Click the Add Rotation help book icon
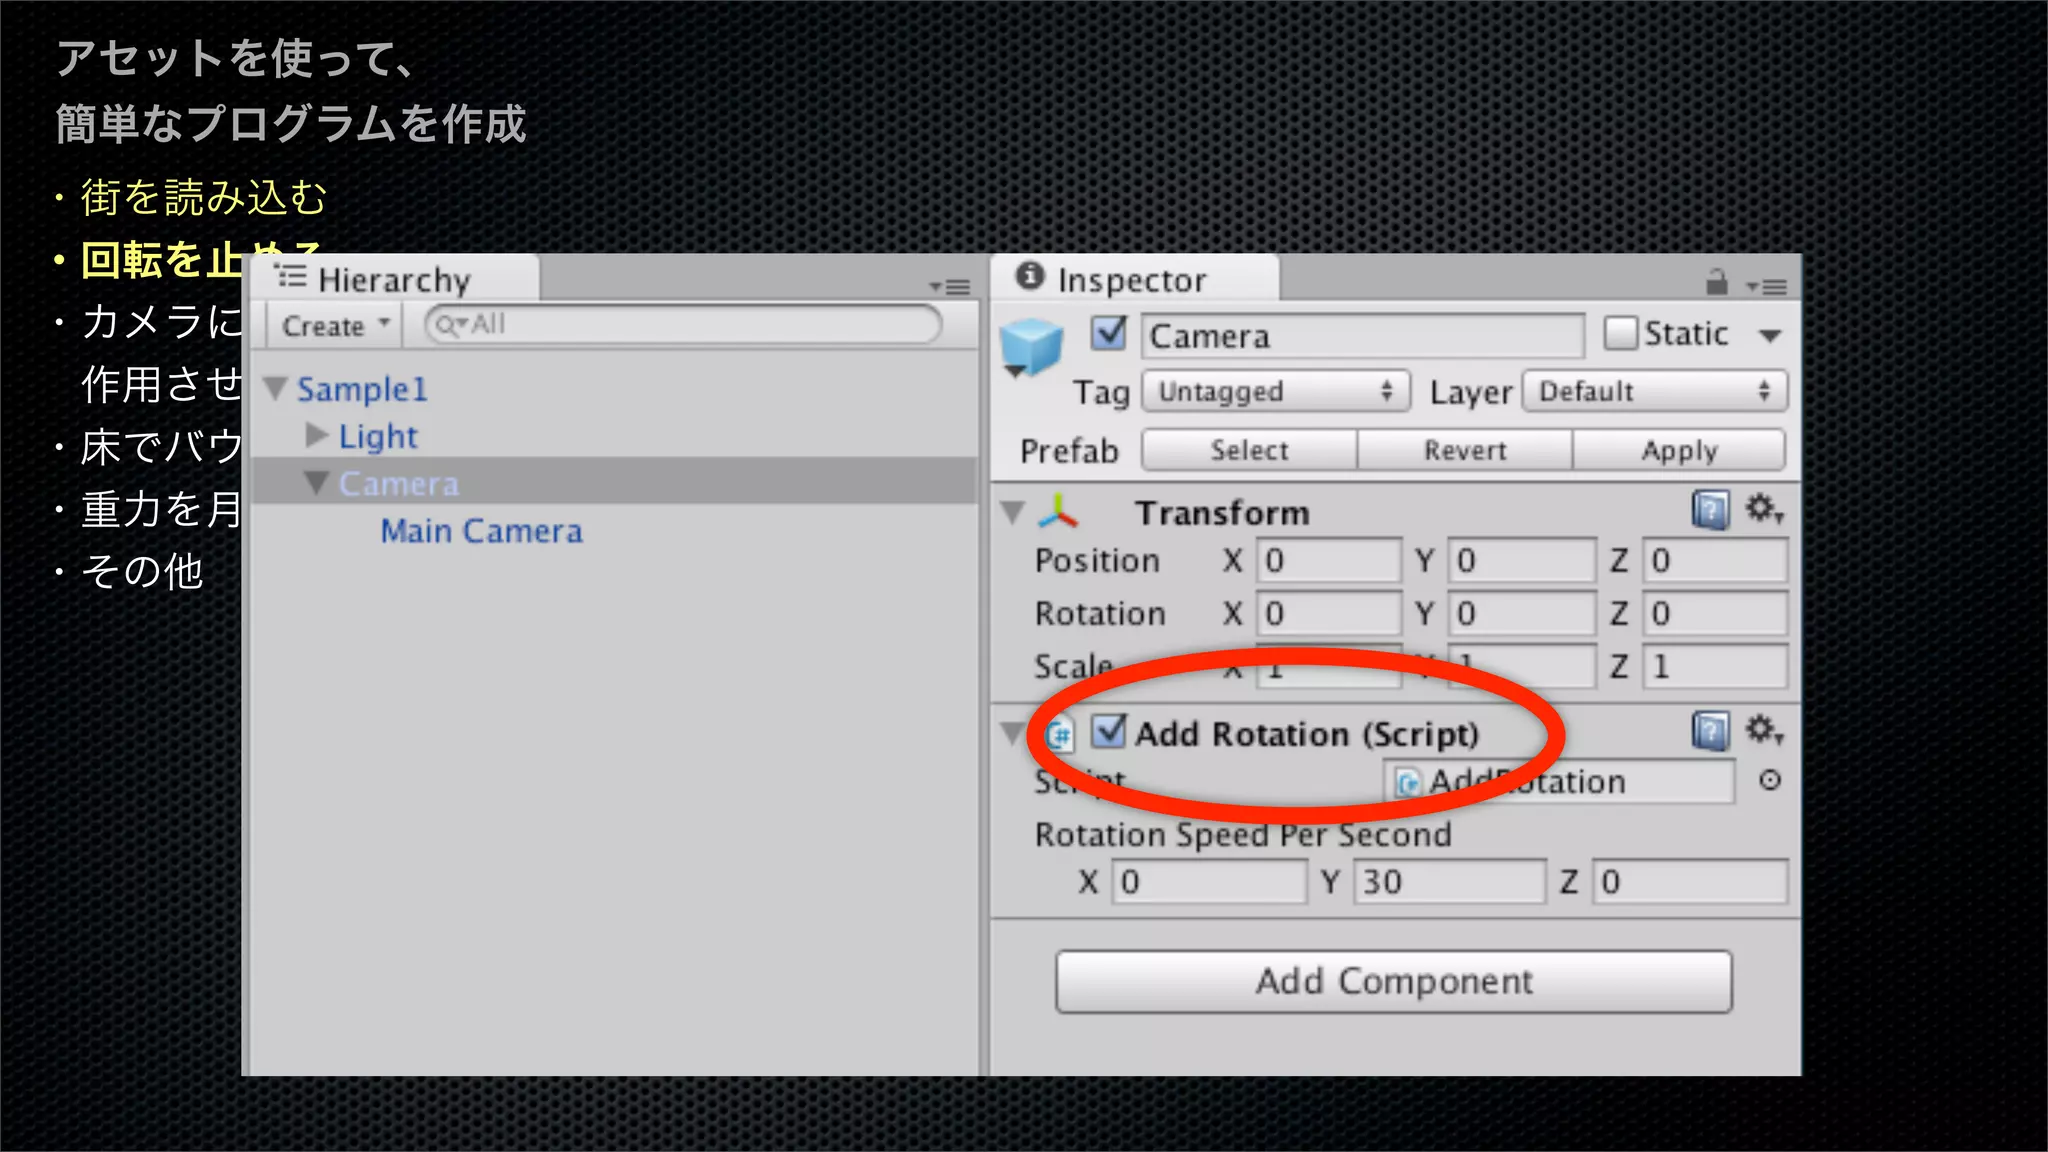The image size is (2048, 1152). click(1710, 732)
